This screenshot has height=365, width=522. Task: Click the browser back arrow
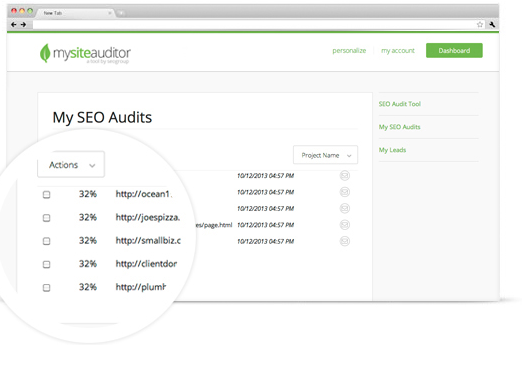pyautogui.click(x=14, y=24)
